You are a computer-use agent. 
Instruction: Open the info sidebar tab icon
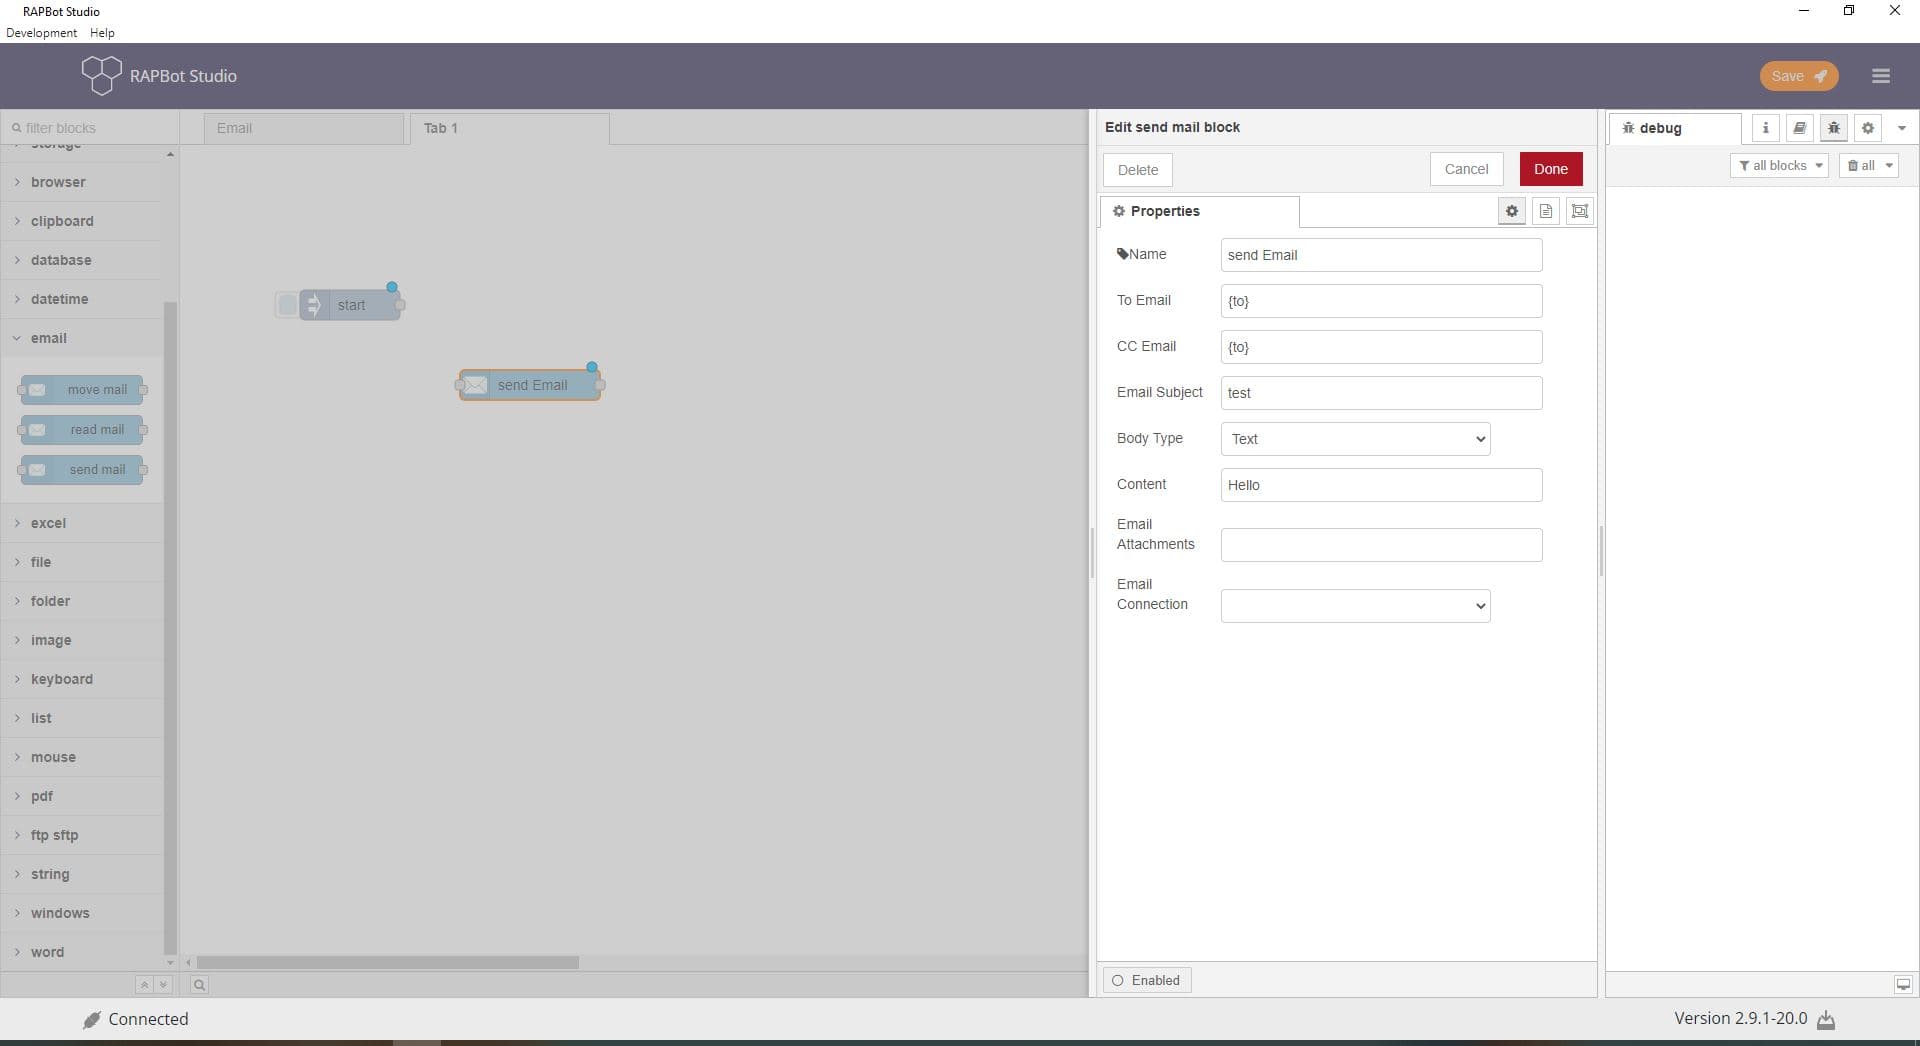point(1765,128)
